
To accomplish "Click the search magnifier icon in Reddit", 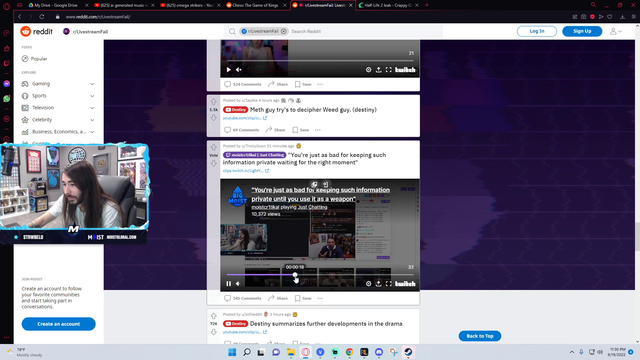I will 232,31.
